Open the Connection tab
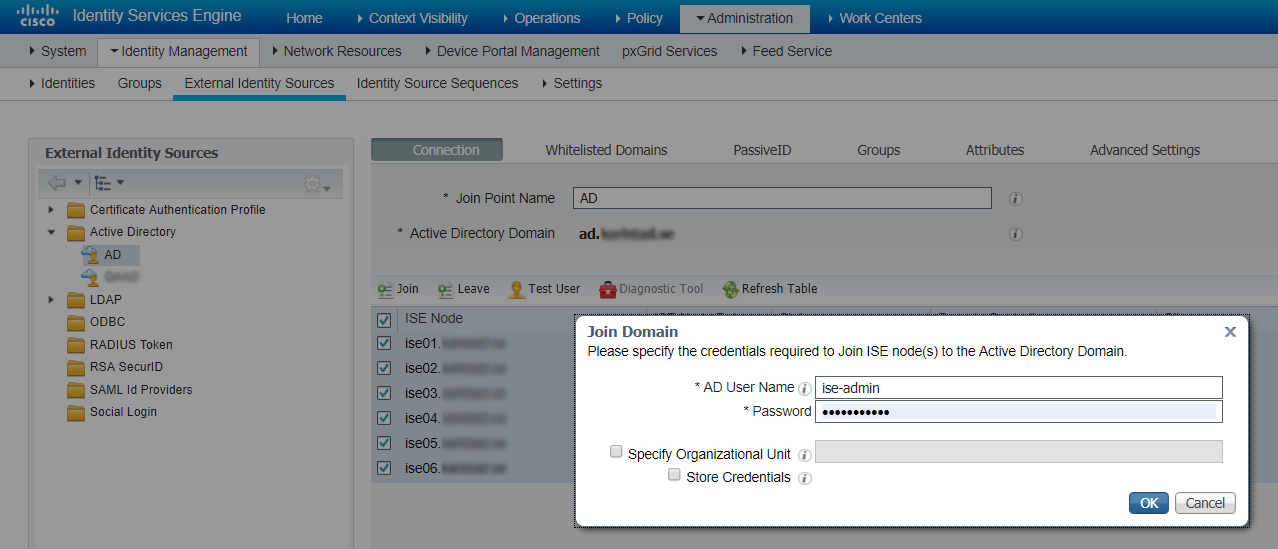 pos(437,150)
